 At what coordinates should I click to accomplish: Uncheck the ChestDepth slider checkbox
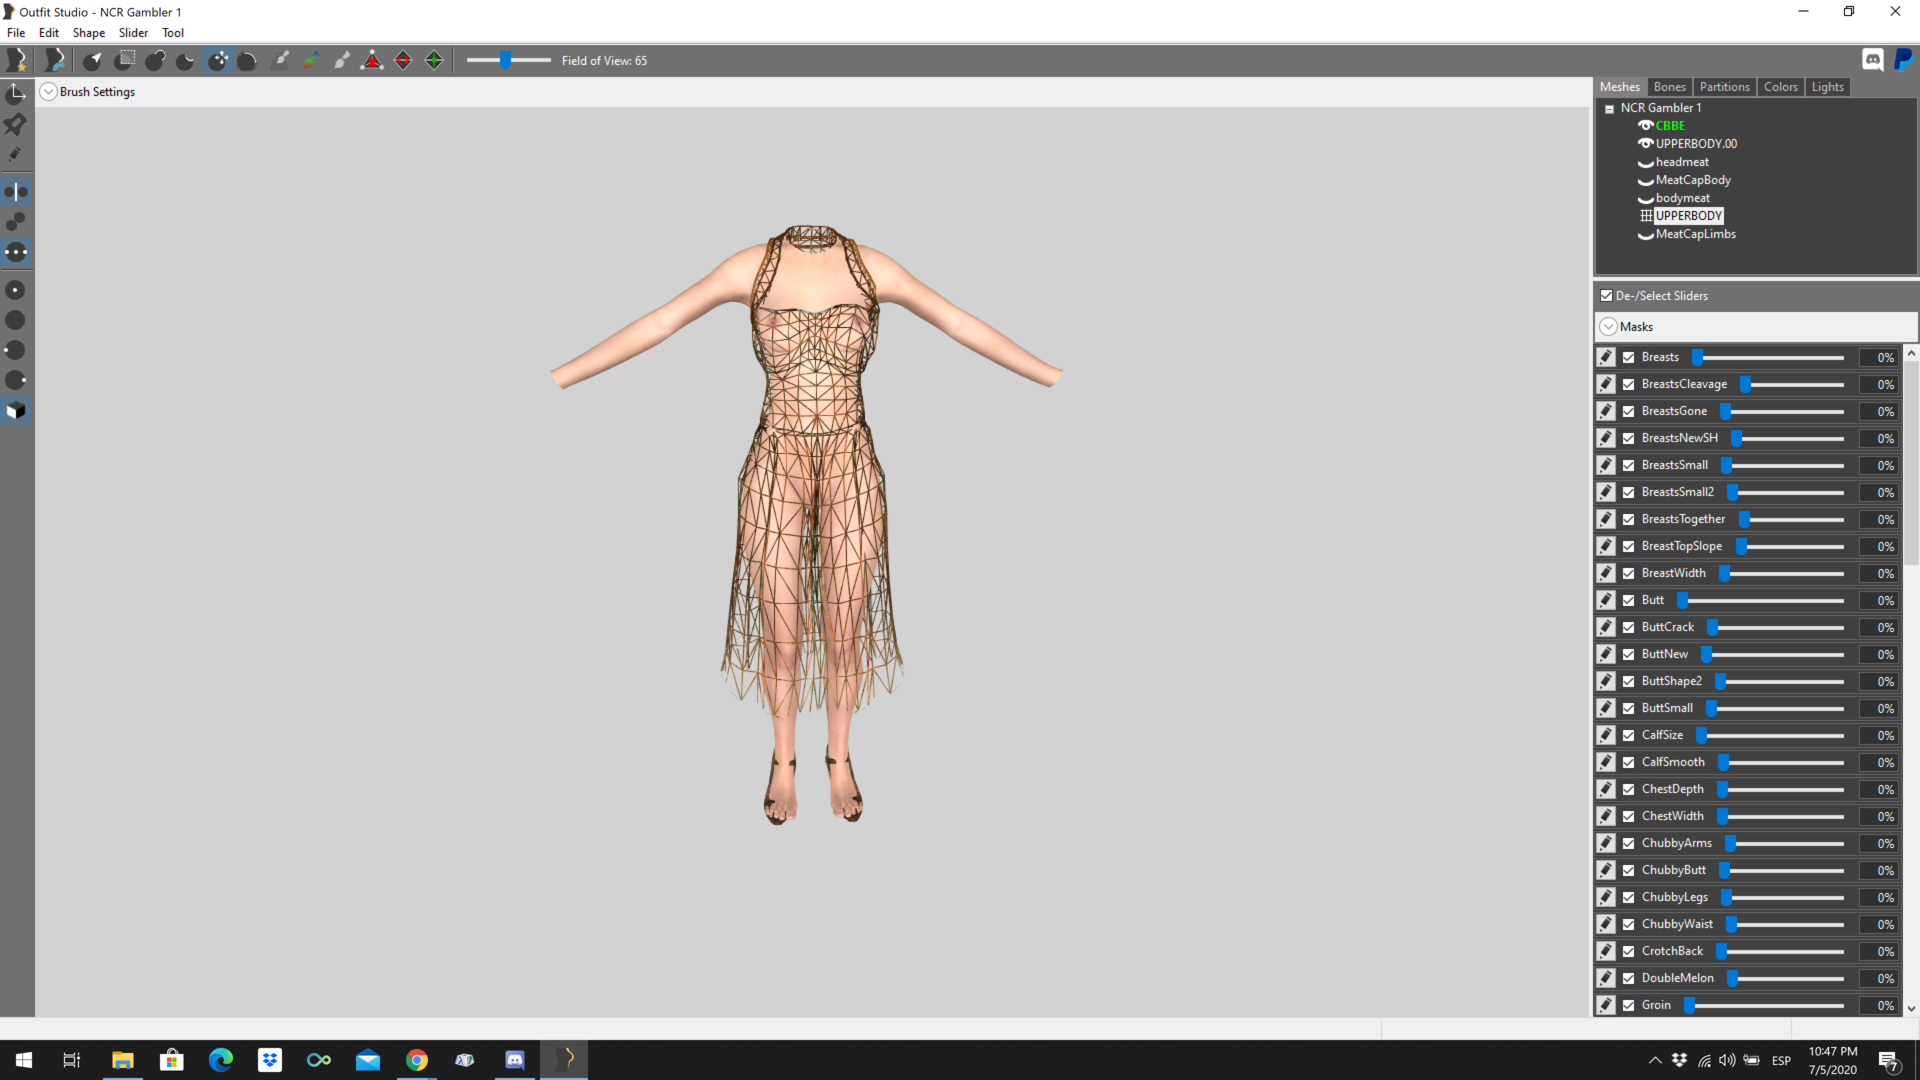tap(1629, 789)
